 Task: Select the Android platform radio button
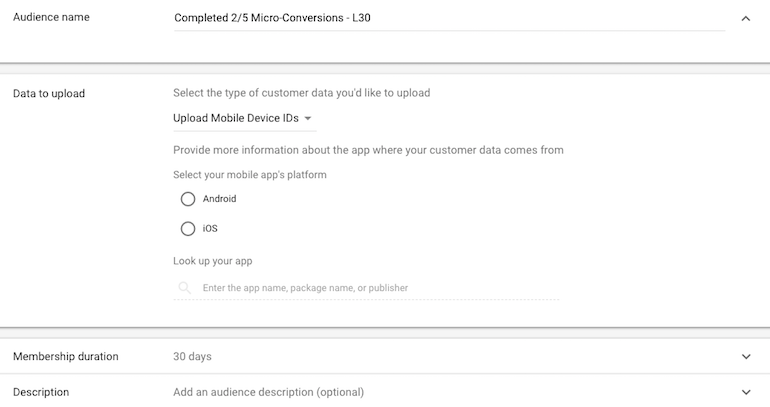(x=188, y=199)
